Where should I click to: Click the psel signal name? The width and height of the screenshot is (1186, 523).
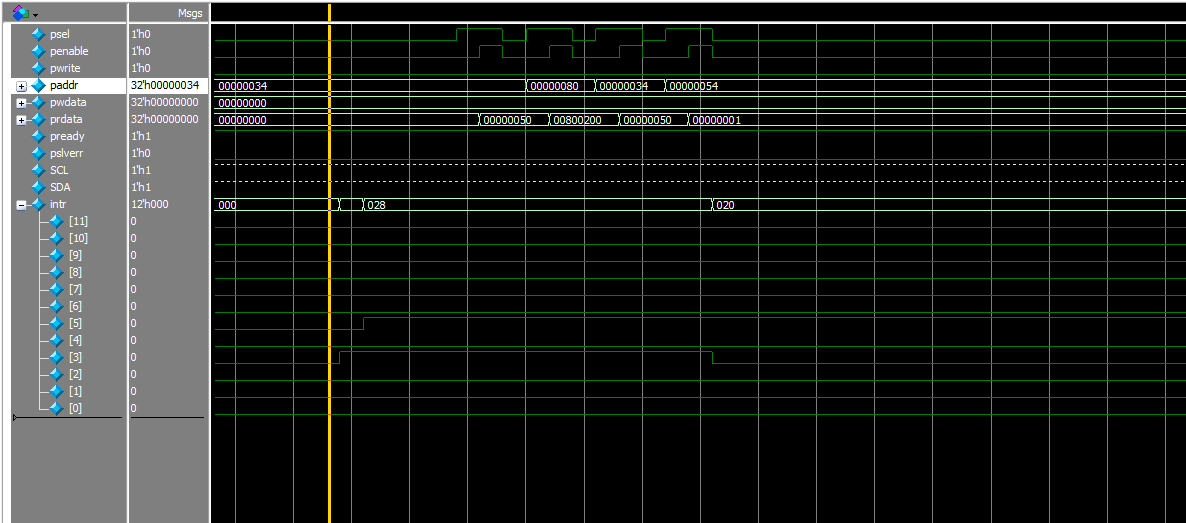click(x=59, y=35)
